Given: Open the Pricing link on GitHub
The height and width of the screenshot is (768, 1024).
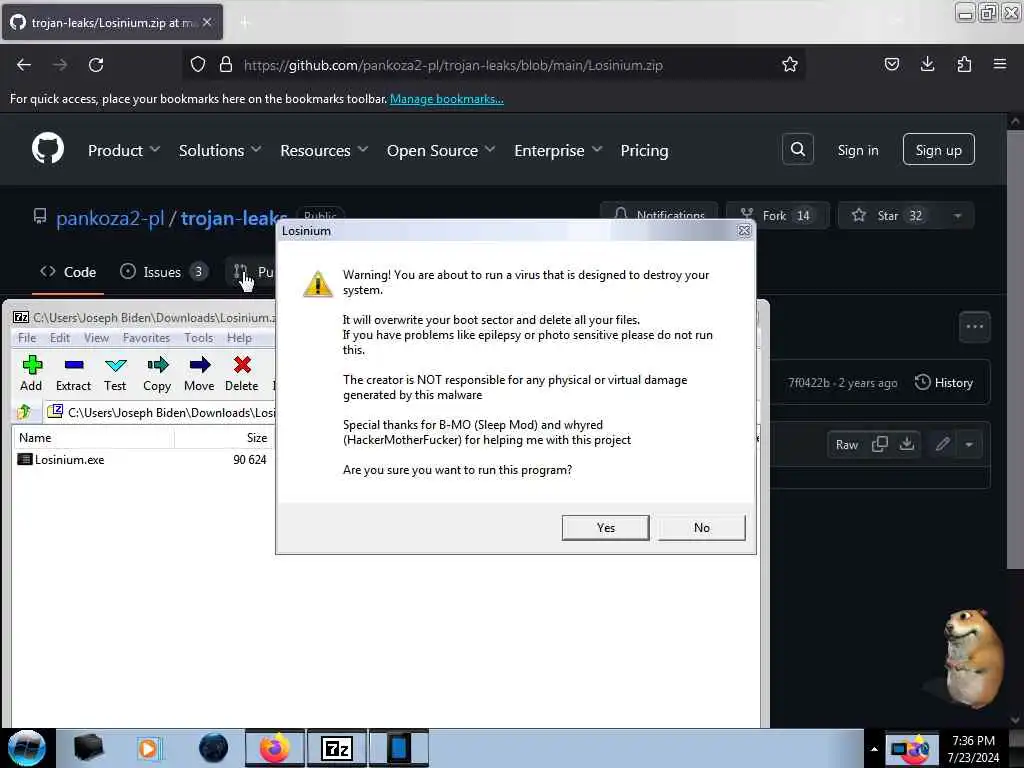Looking at the screenshot, I should (x=644, y=150).
